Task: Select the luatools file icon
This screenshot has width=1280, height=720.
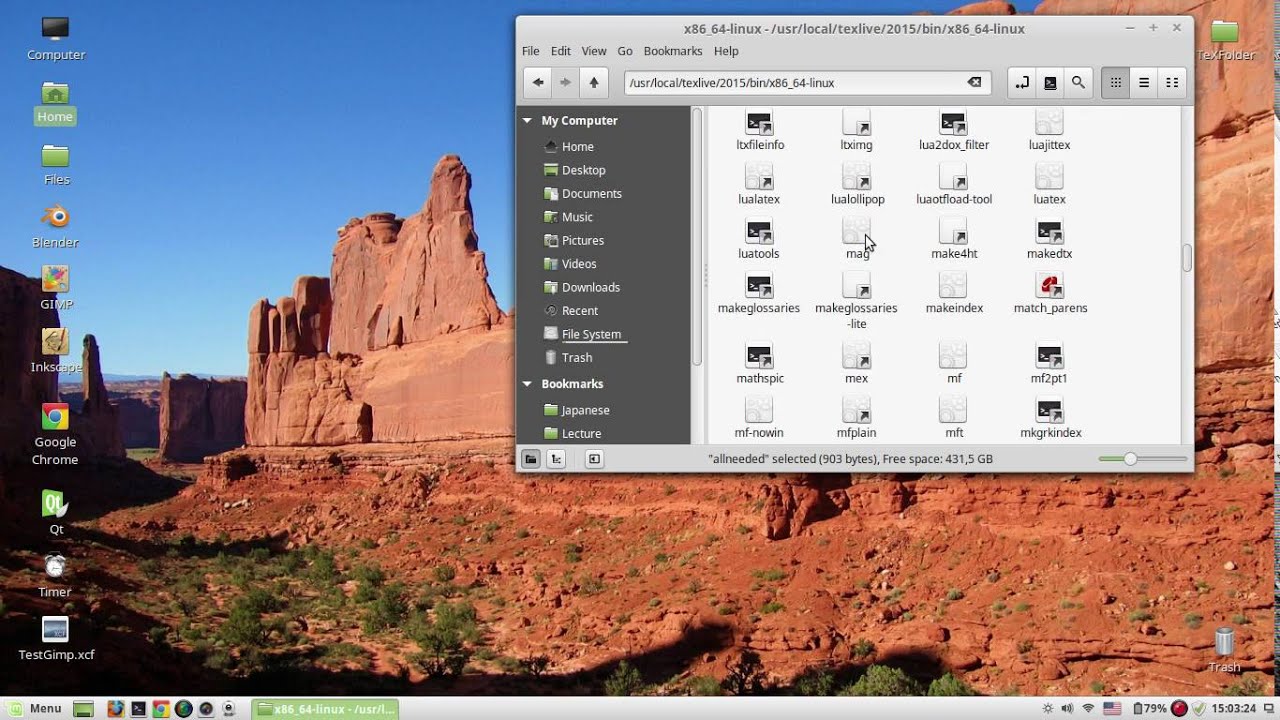Action: (x=760, y=232)
